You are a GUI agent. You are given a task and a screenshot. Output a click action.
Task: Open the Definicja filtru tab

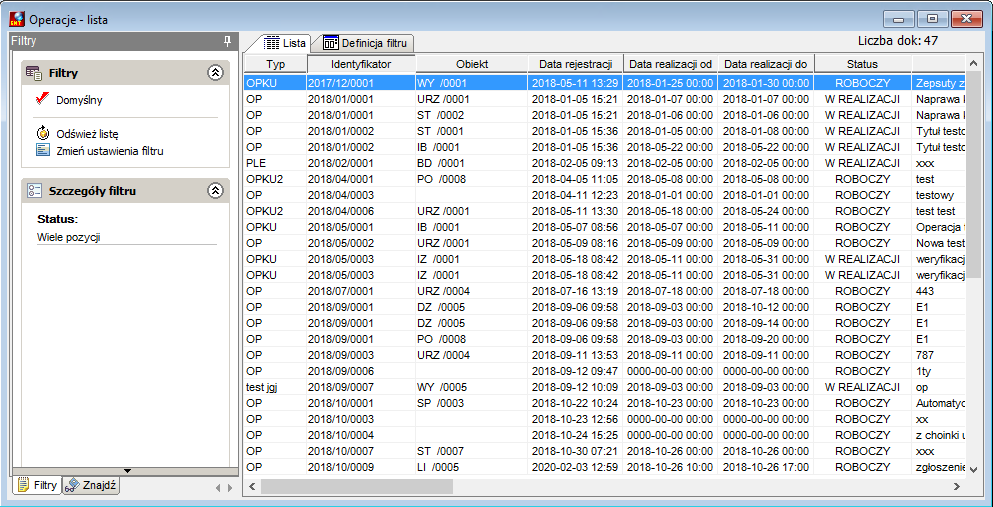click(x=365, y=43)
